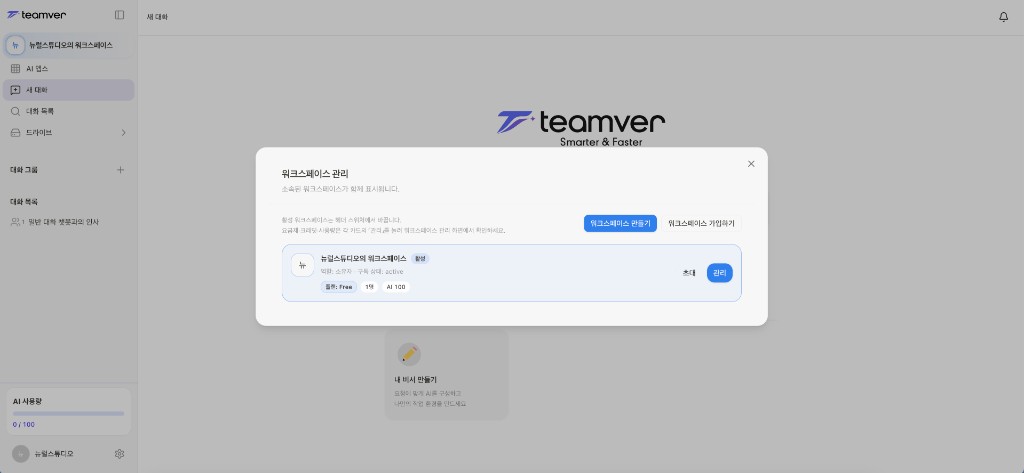Click the AI 사용량 progress bar
This screenshot has width=1024, height=473.
69,414
